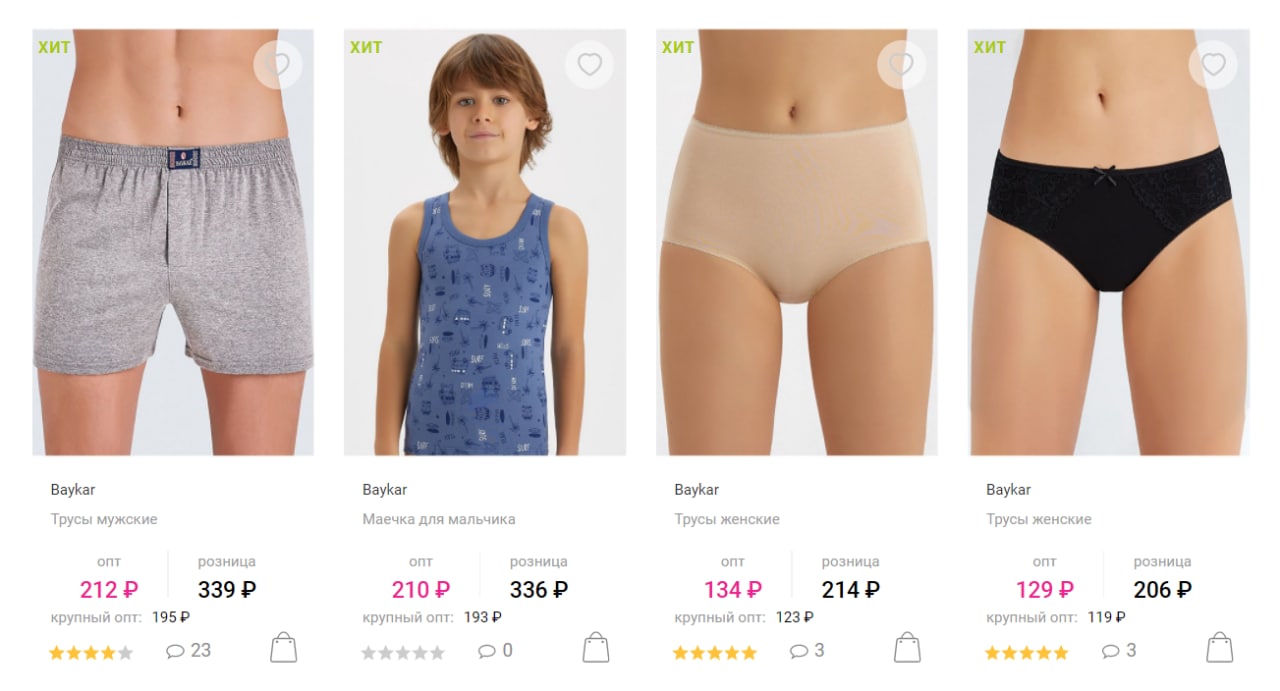Toggle wishlist heart on beige women's briefs
This screenshot has width=1280, height=691.
[x=902, y=65]
